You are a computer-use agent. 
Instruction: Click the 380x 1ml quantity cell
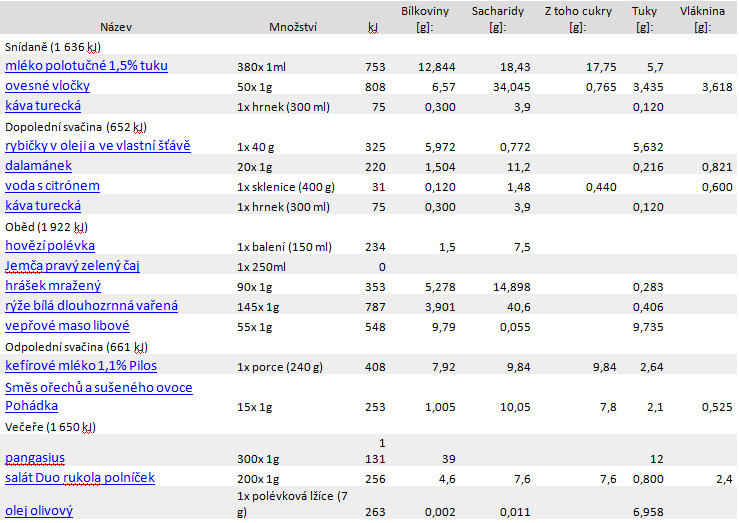(261, 67)
